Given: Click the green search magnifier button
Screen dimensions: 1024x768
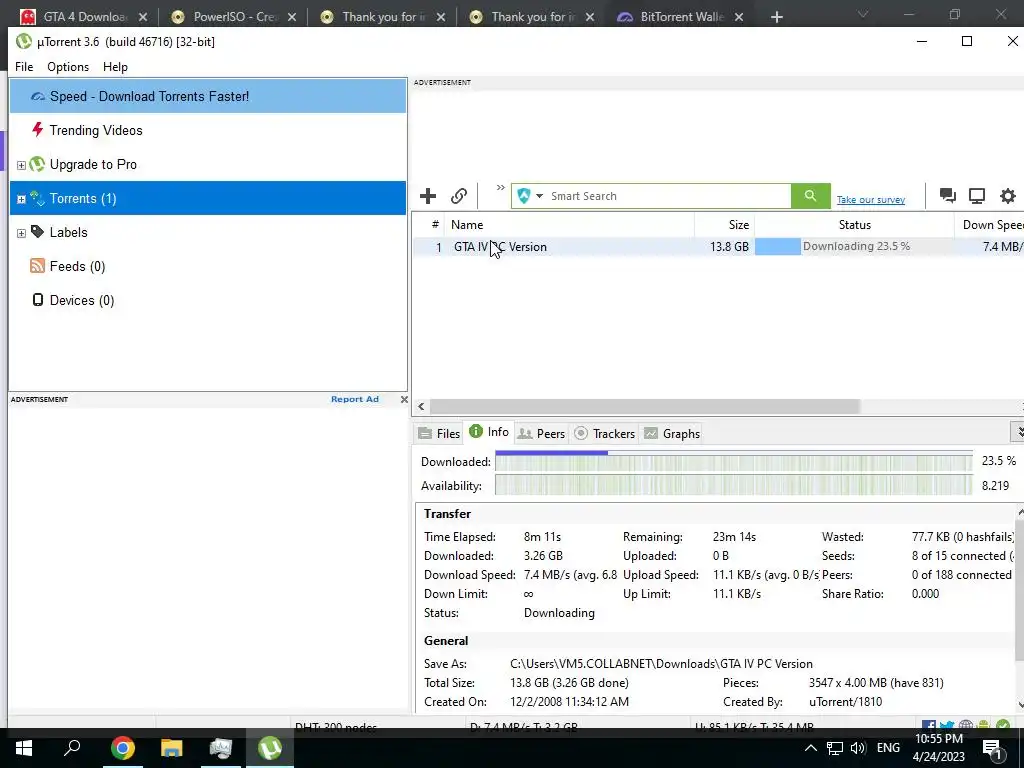Looking at the screenshot, I should pos(810,196).
